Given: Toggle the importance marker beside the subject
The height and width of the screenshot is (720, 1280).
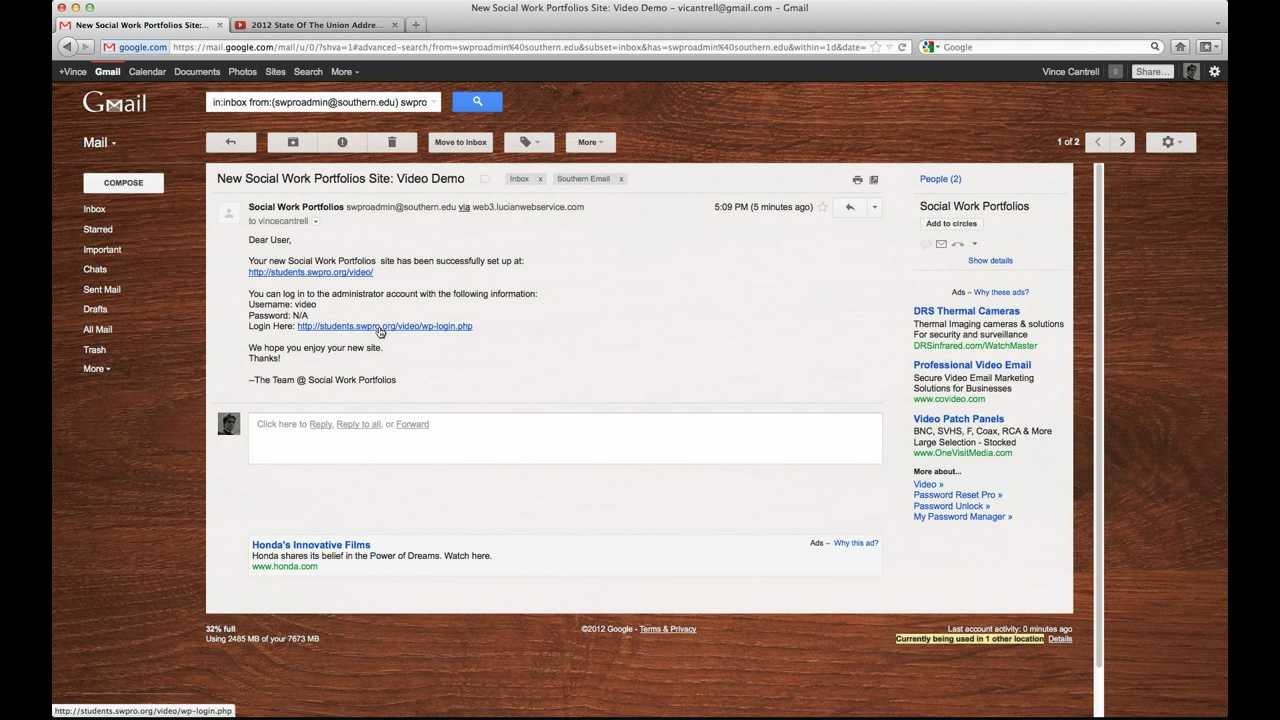Looking at the screenshot, I should tap(485, 179).
